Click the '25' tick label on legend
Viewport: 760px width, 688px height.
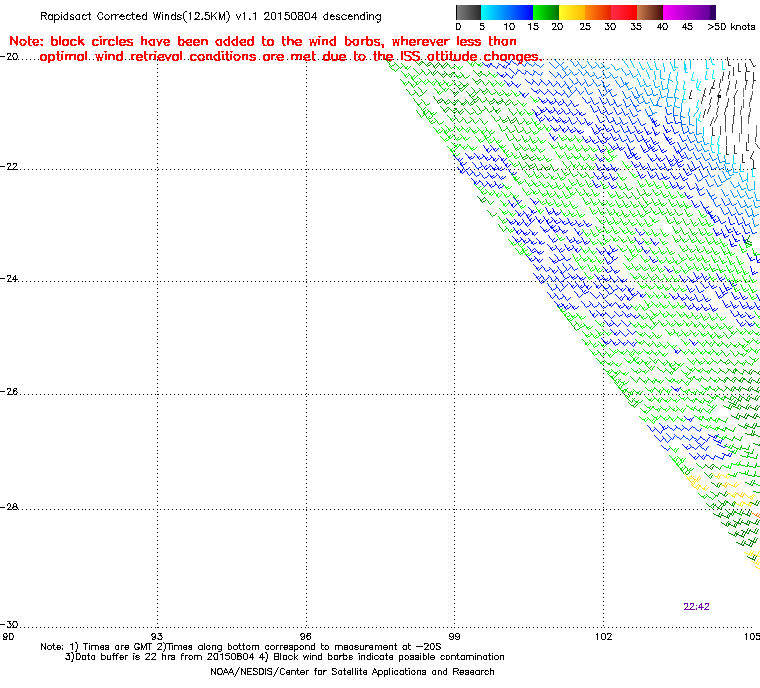[585, 27]
